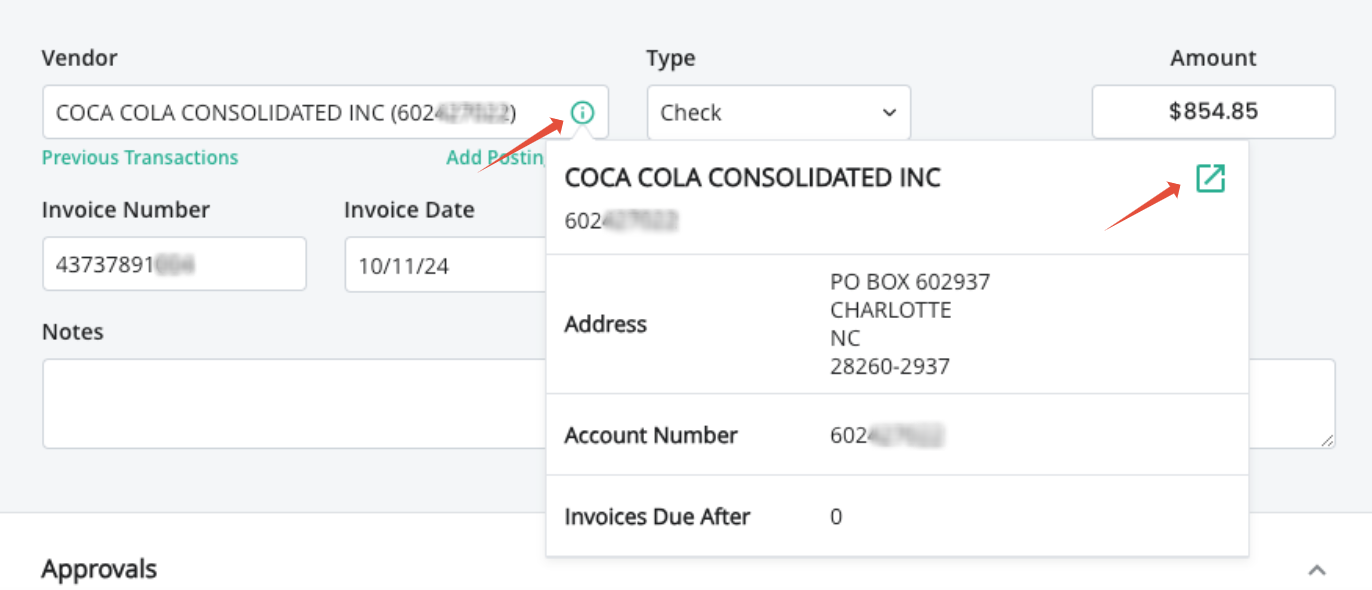The width and height of the screenshot is (1372, 590).
Task: Collapse the Approvals section chevron
Action: 1317,570
